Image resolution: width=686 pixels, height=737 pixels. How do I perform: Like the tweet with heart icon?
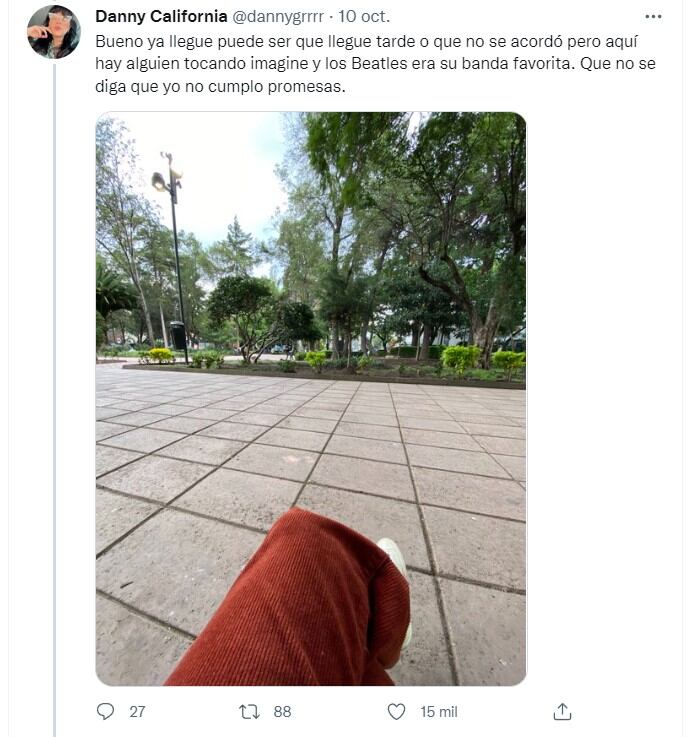tap(396, 711)
